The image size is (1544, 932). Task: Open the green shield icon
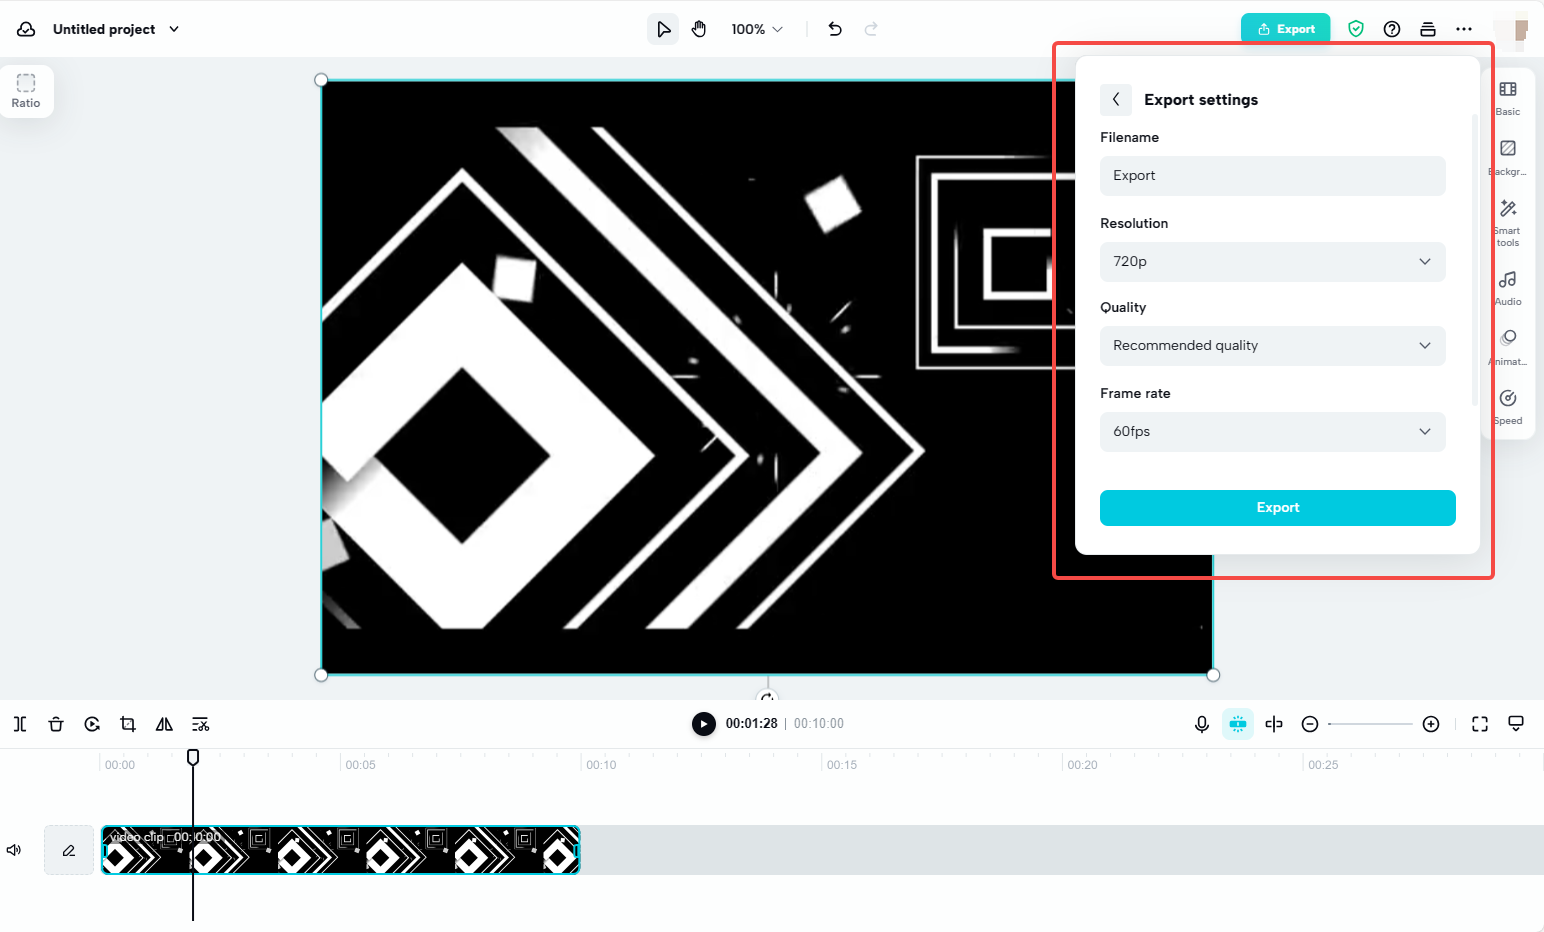coord(1356,29)
